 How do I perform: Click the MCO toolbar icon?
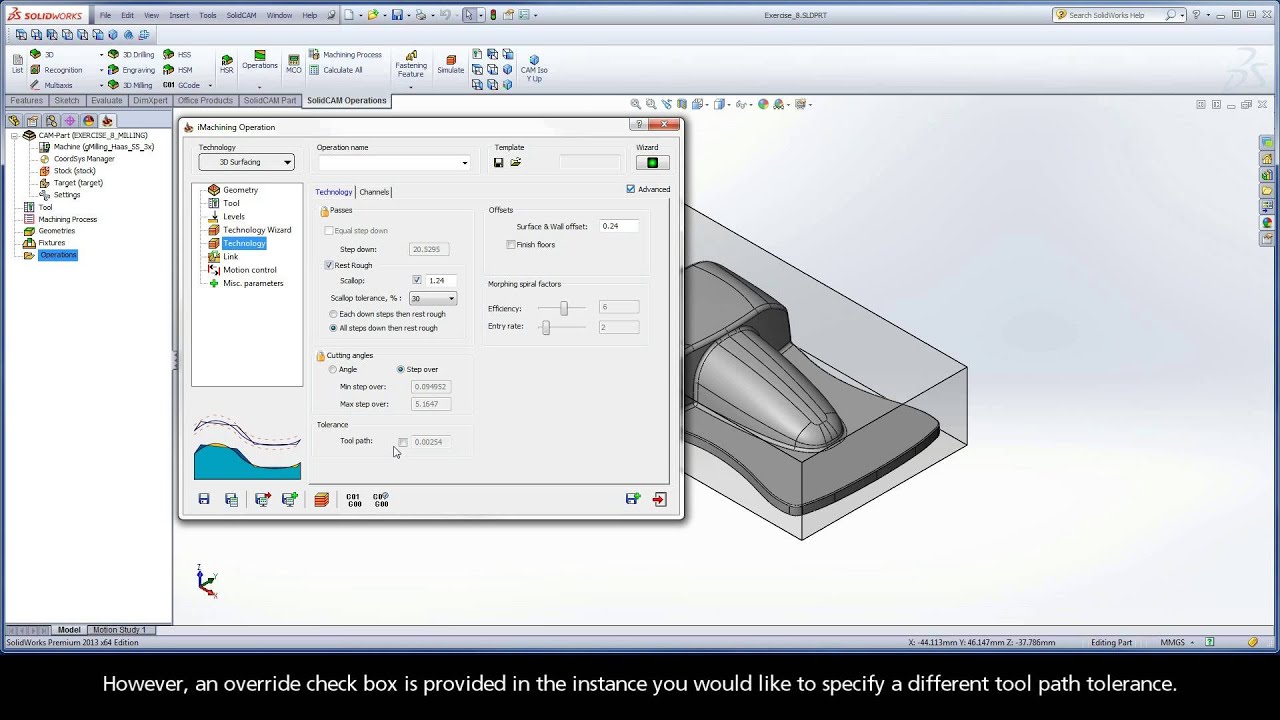click(294, 64)
